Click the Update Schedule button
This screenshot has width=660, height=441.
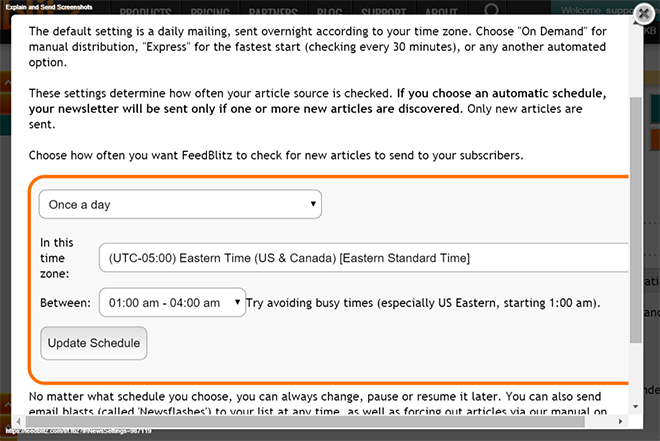93,343
